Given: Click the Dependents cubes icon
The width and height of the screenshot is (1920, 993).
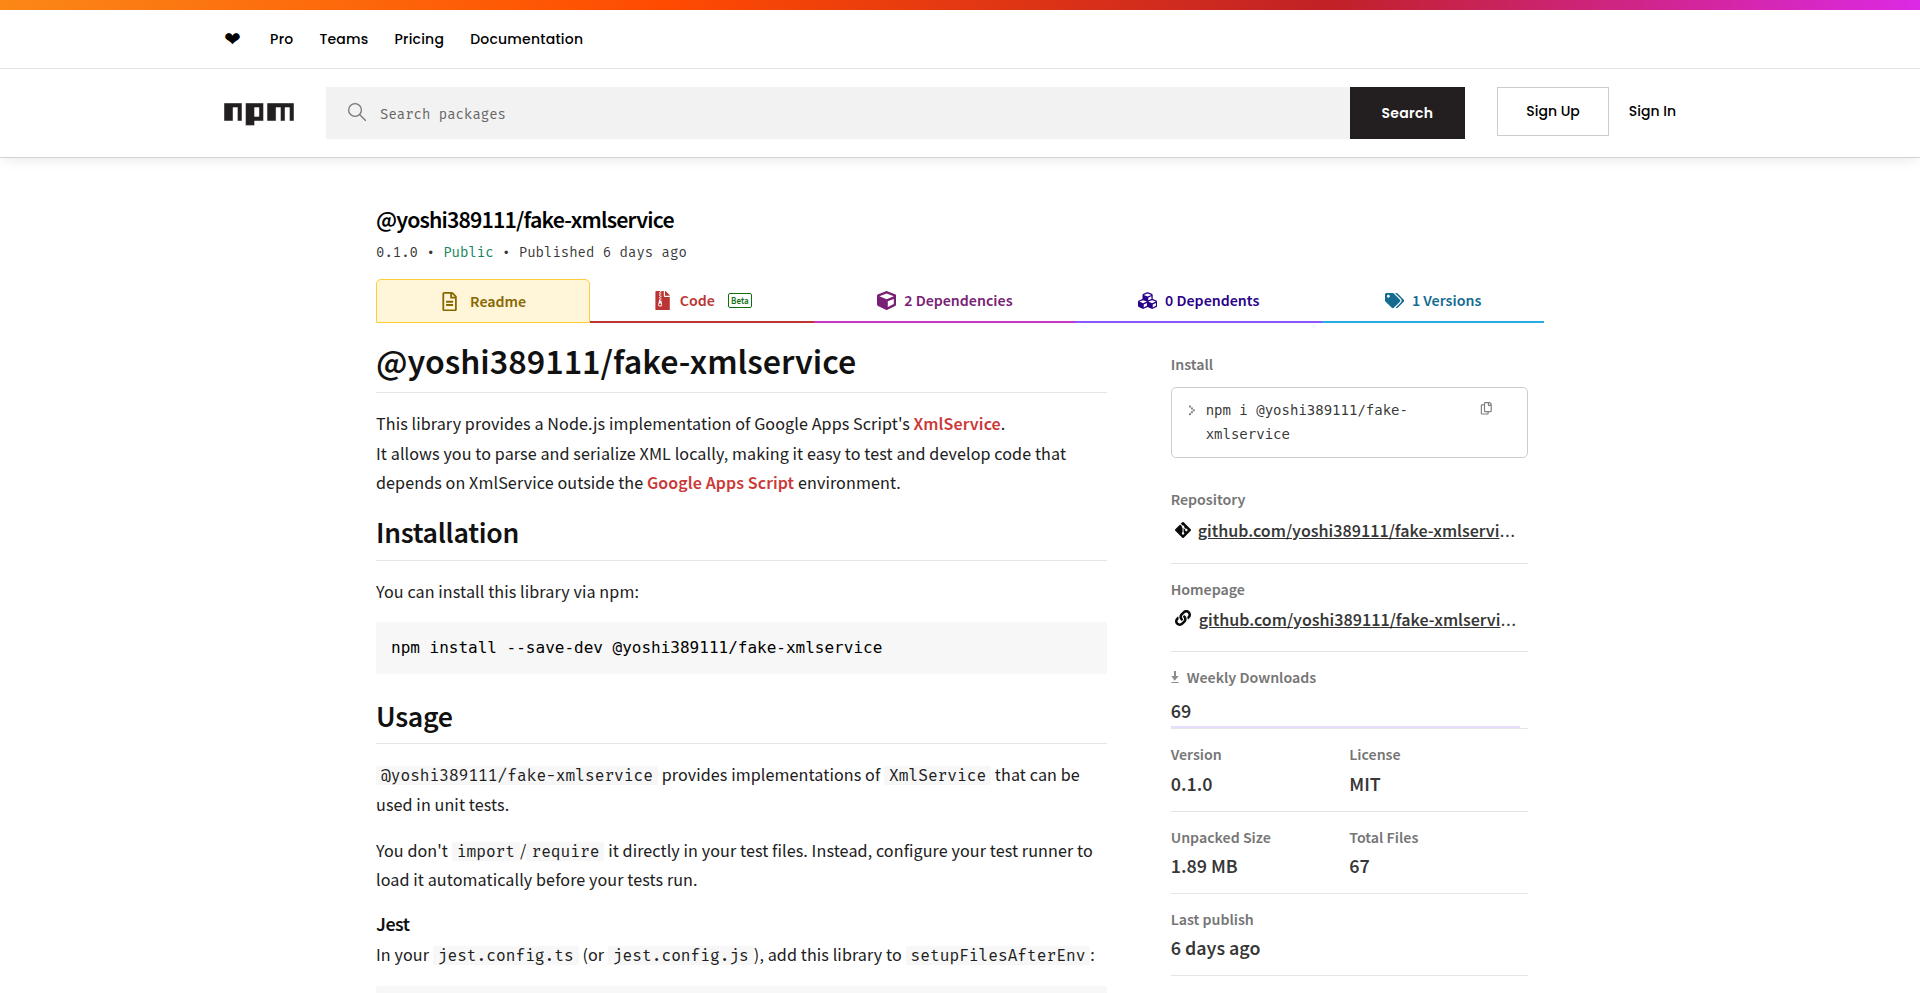Looking at the screenshot, I should tap(1147, 300).
